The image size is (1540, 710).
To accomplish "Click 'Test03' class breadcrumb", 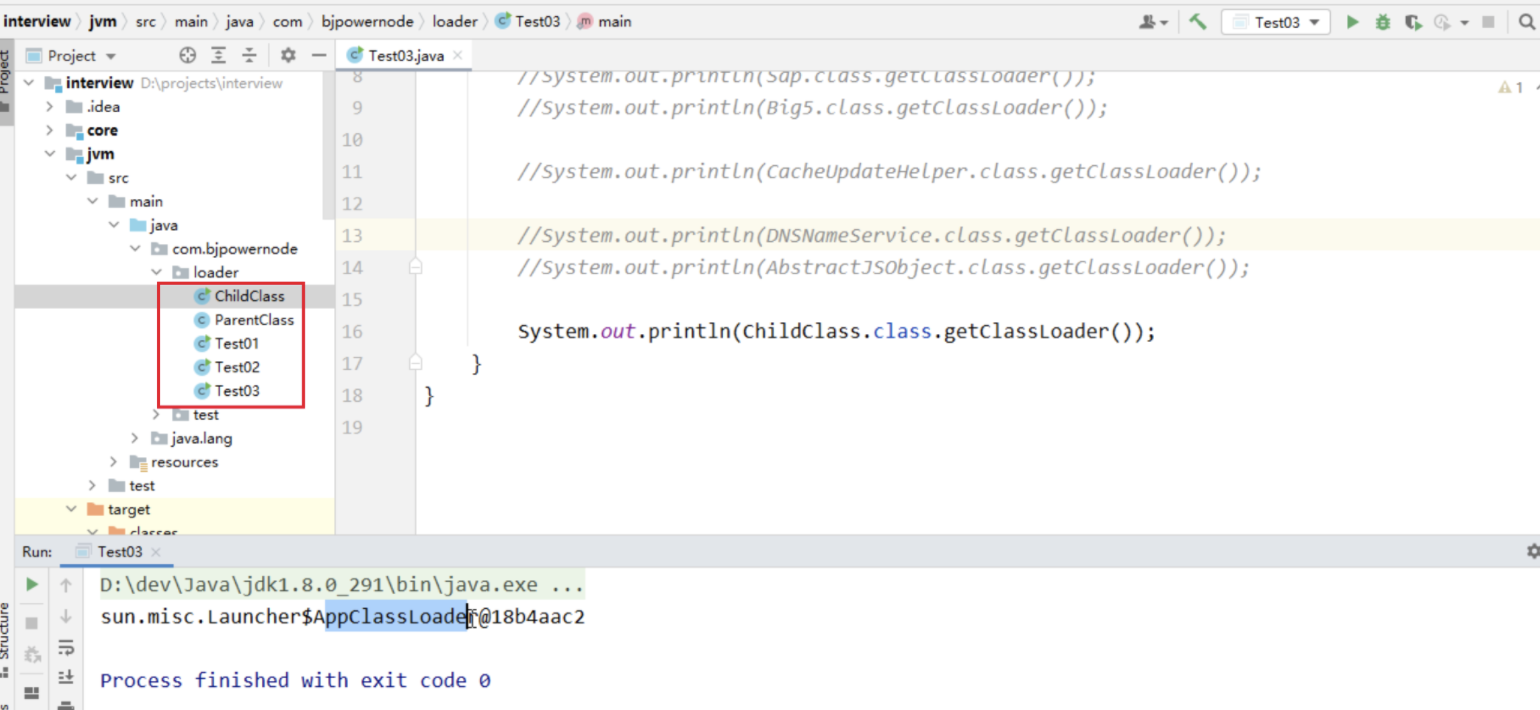I will (x=527, y=21).
